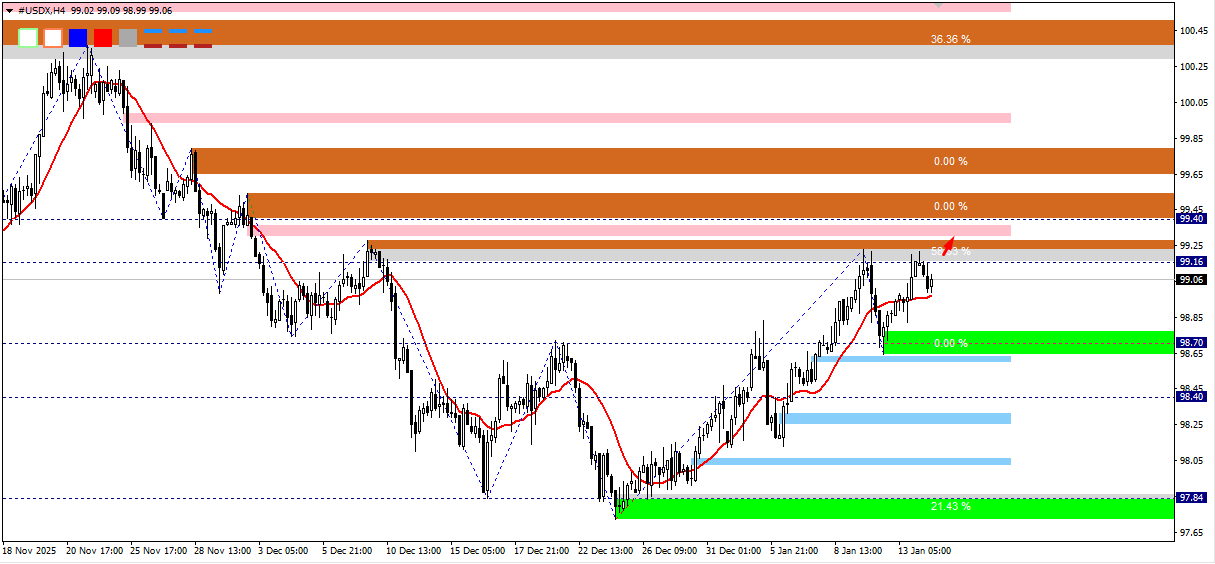Click the rightmost dark red dash button
This screenshot has height=564, width=1215.
pos(203,44)
